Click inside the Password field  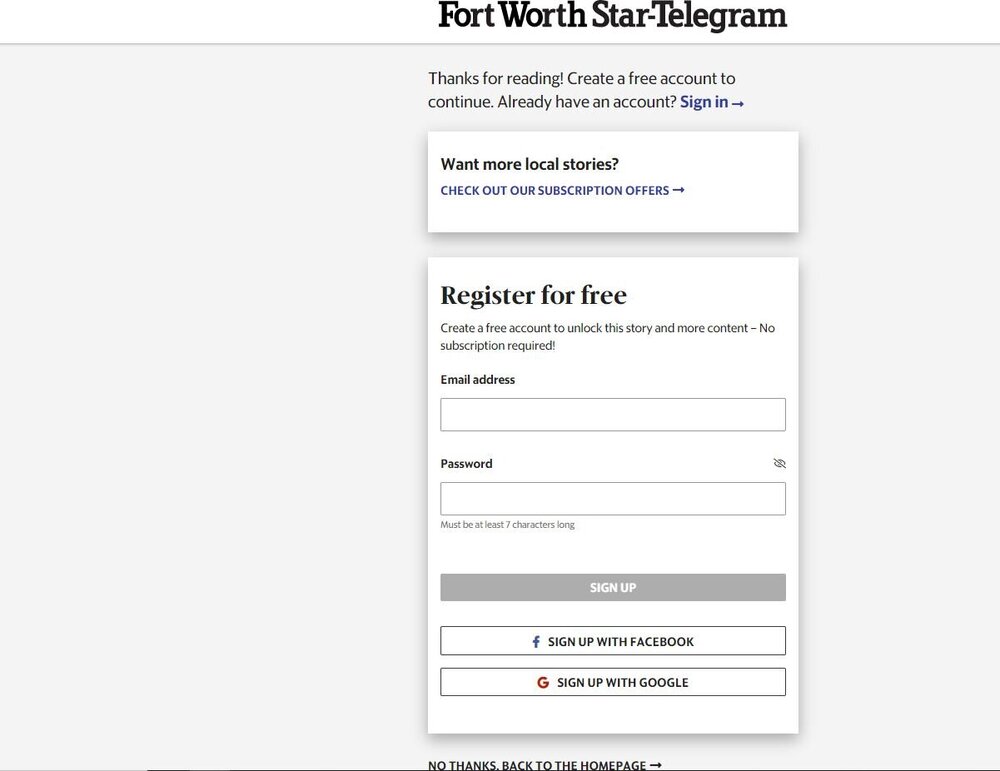(x=613, y=498)
